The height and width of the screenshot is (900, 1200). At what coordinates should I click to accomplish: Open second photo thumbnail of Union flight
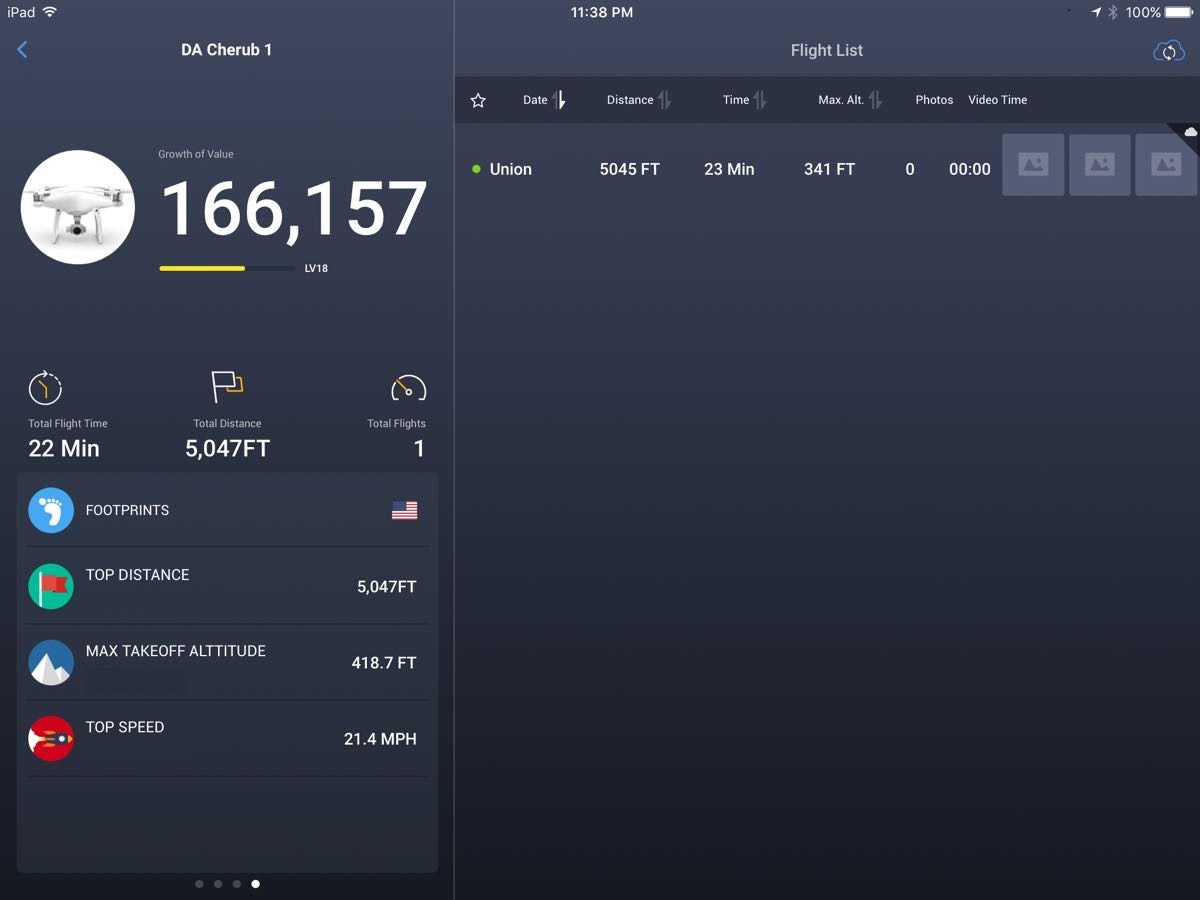pos(1100,165)
